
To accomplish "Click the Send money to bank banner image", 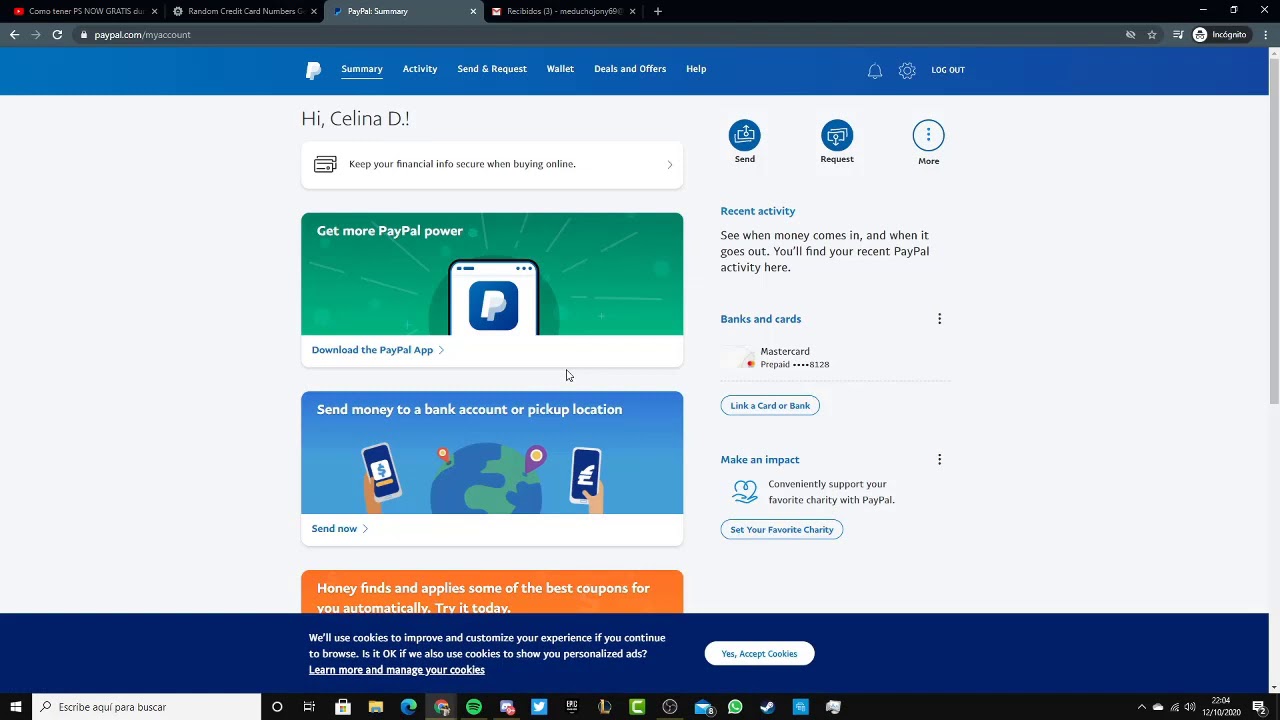I will 492,453.
